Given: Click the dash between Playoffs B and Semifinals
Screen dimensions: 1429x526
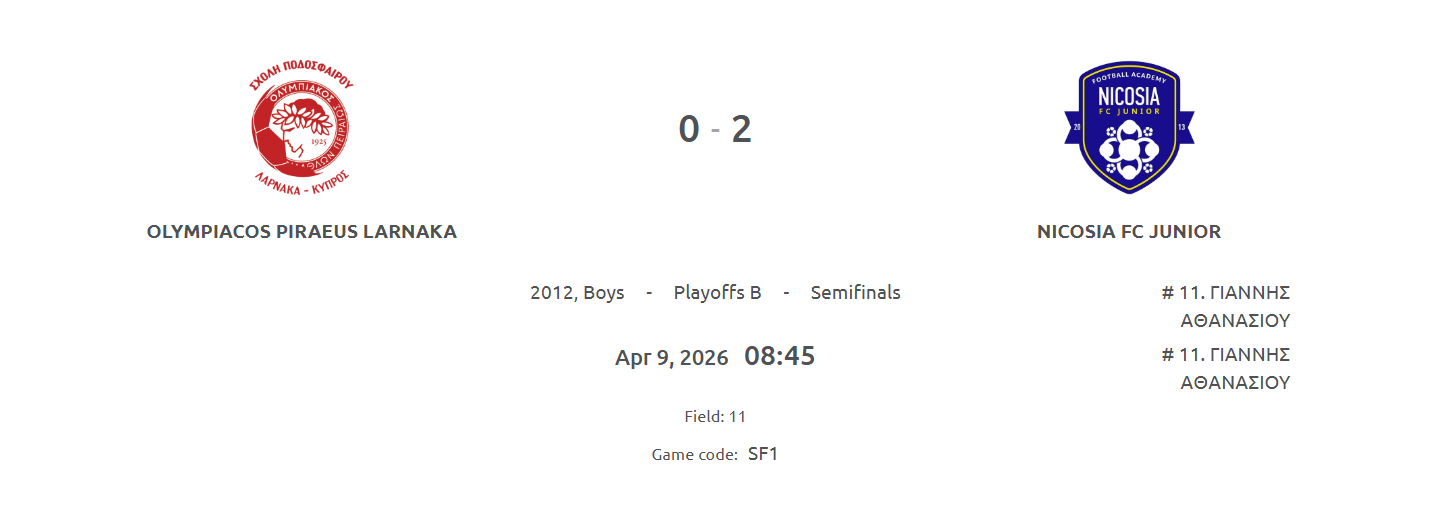Looking at the screenshot, I should point(786,293).
